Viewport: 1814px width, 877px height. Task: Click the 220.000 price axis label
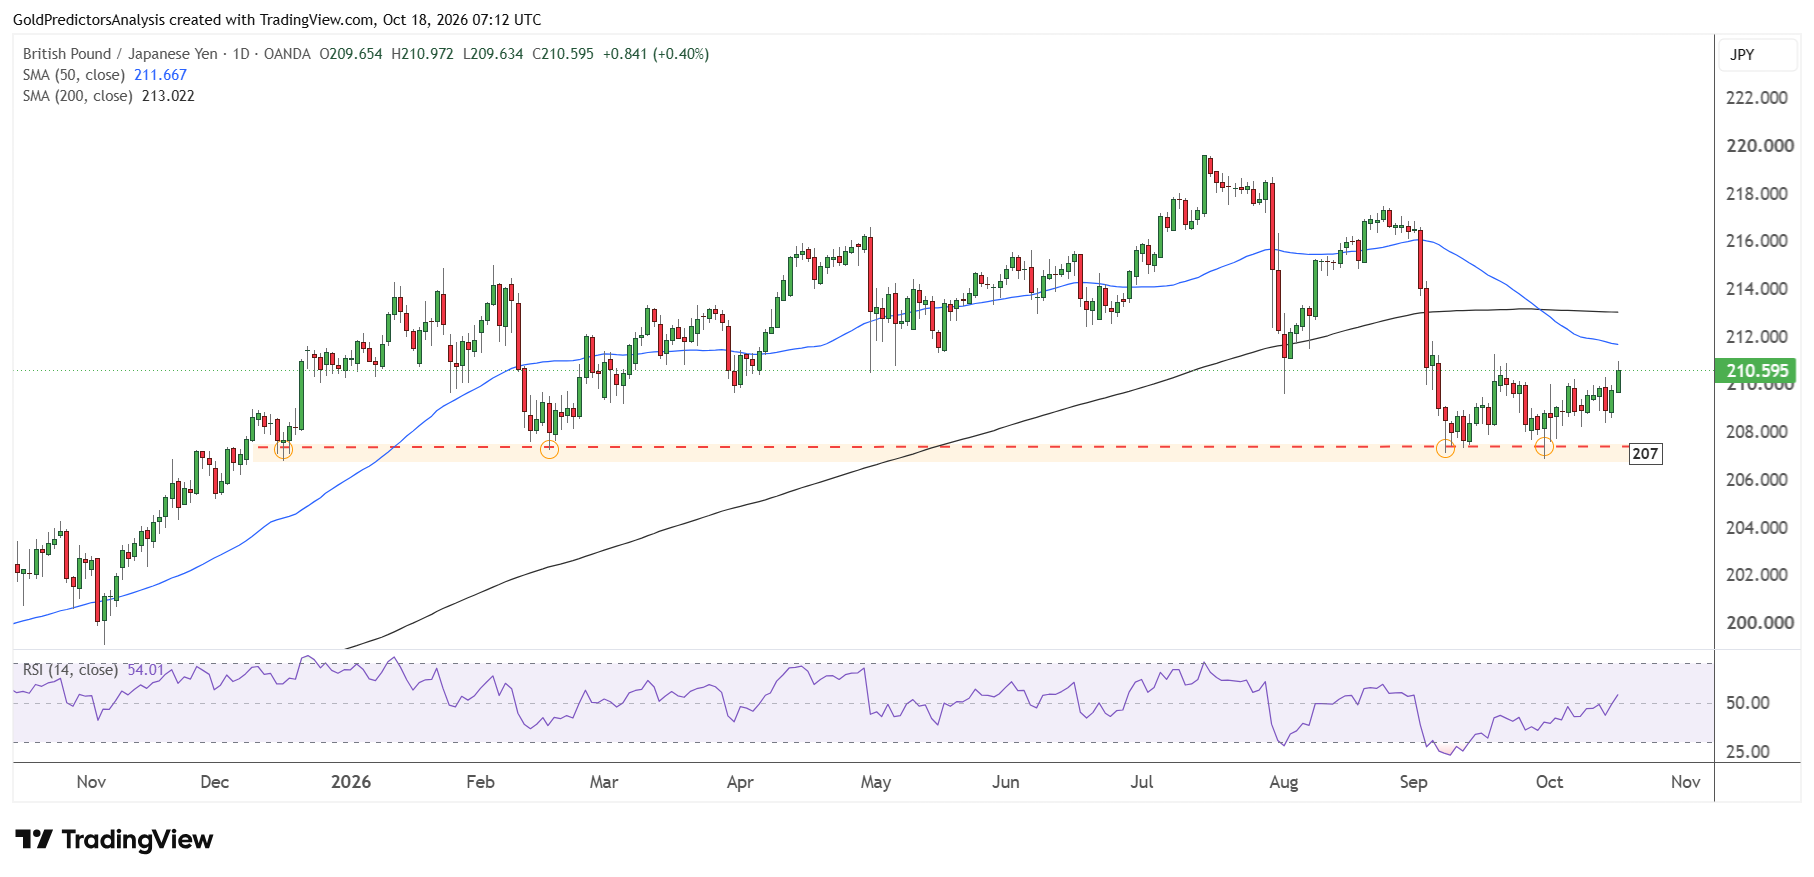pyautogui.click(x=1759, y=146)
